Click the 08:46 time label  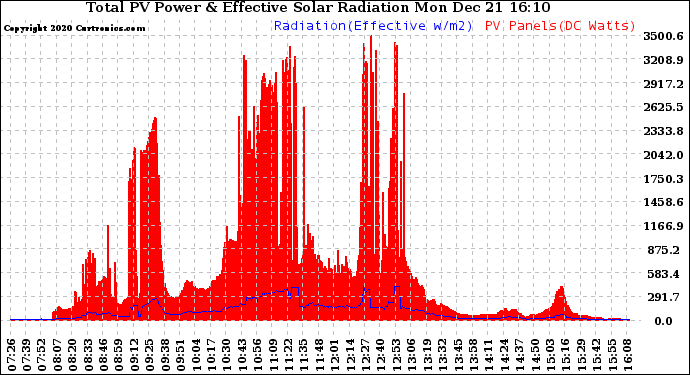pos(103,355)
